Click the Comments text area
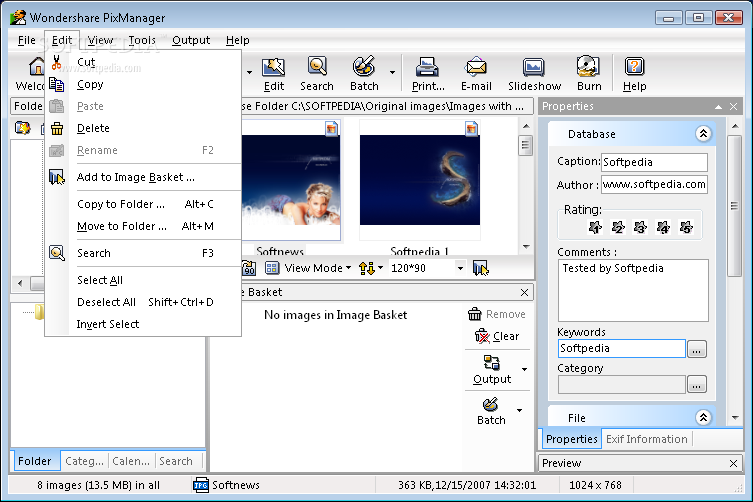Image resolution: width=753 pixels, height=502 pixels. (x=633, y=291)
